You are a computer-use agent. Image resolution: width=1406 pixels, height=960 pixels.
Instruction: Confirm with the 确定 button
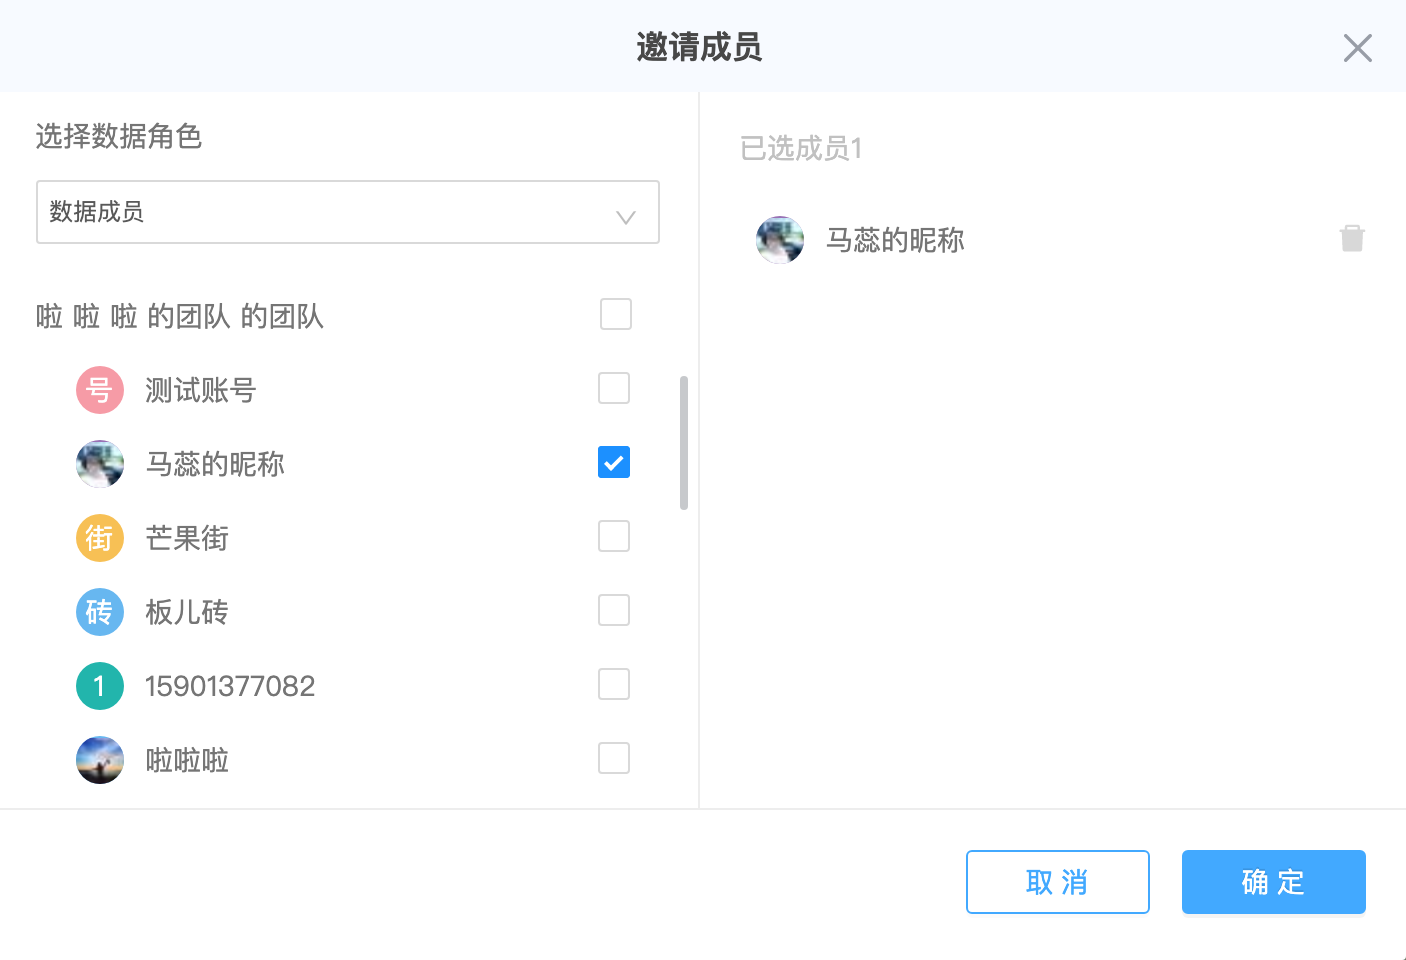[x=1274, y=882]
